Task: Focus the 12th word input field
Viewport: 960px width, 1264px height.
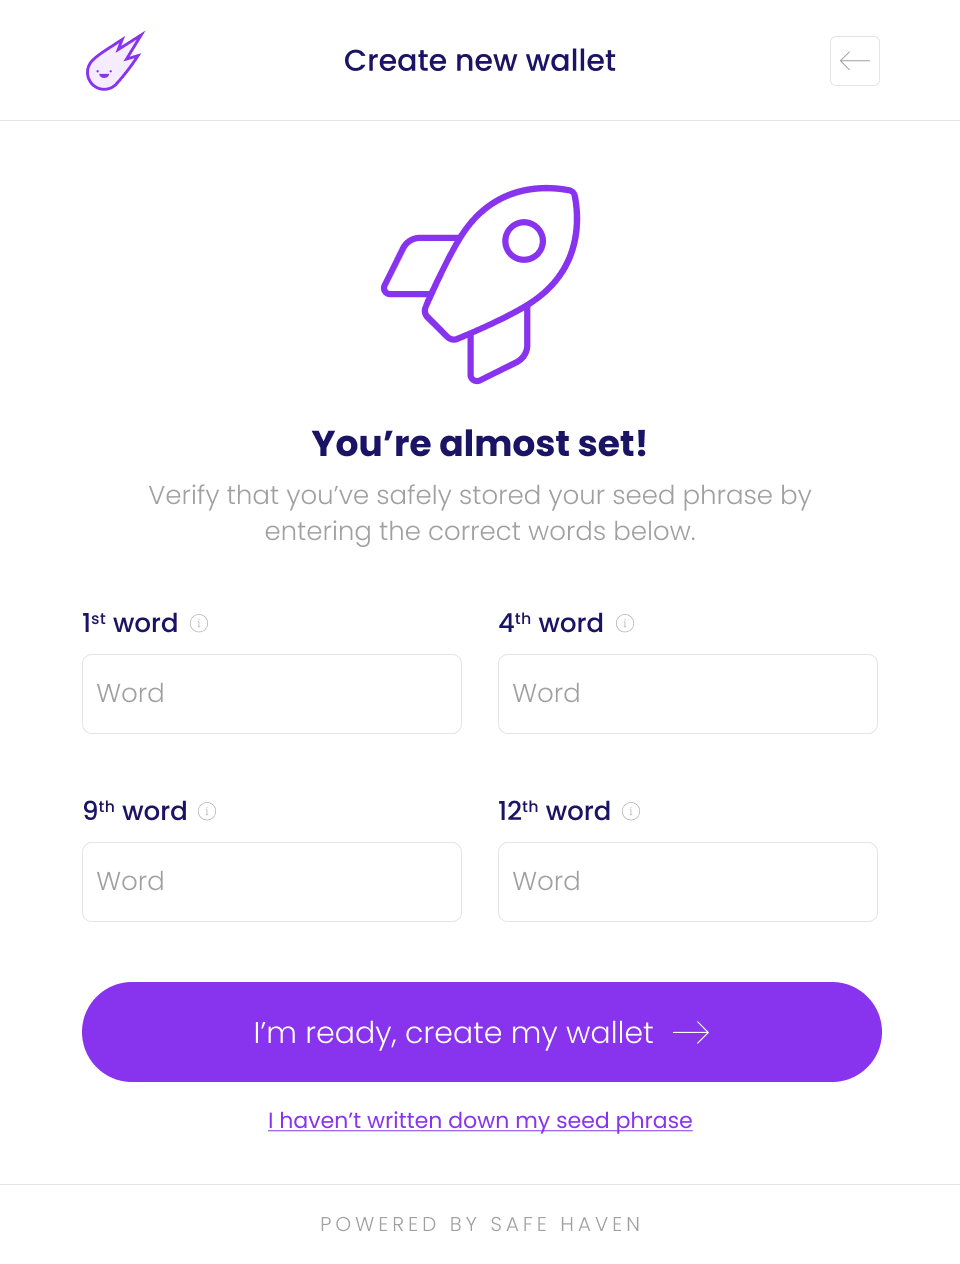Action: click(x=688, y=882)
